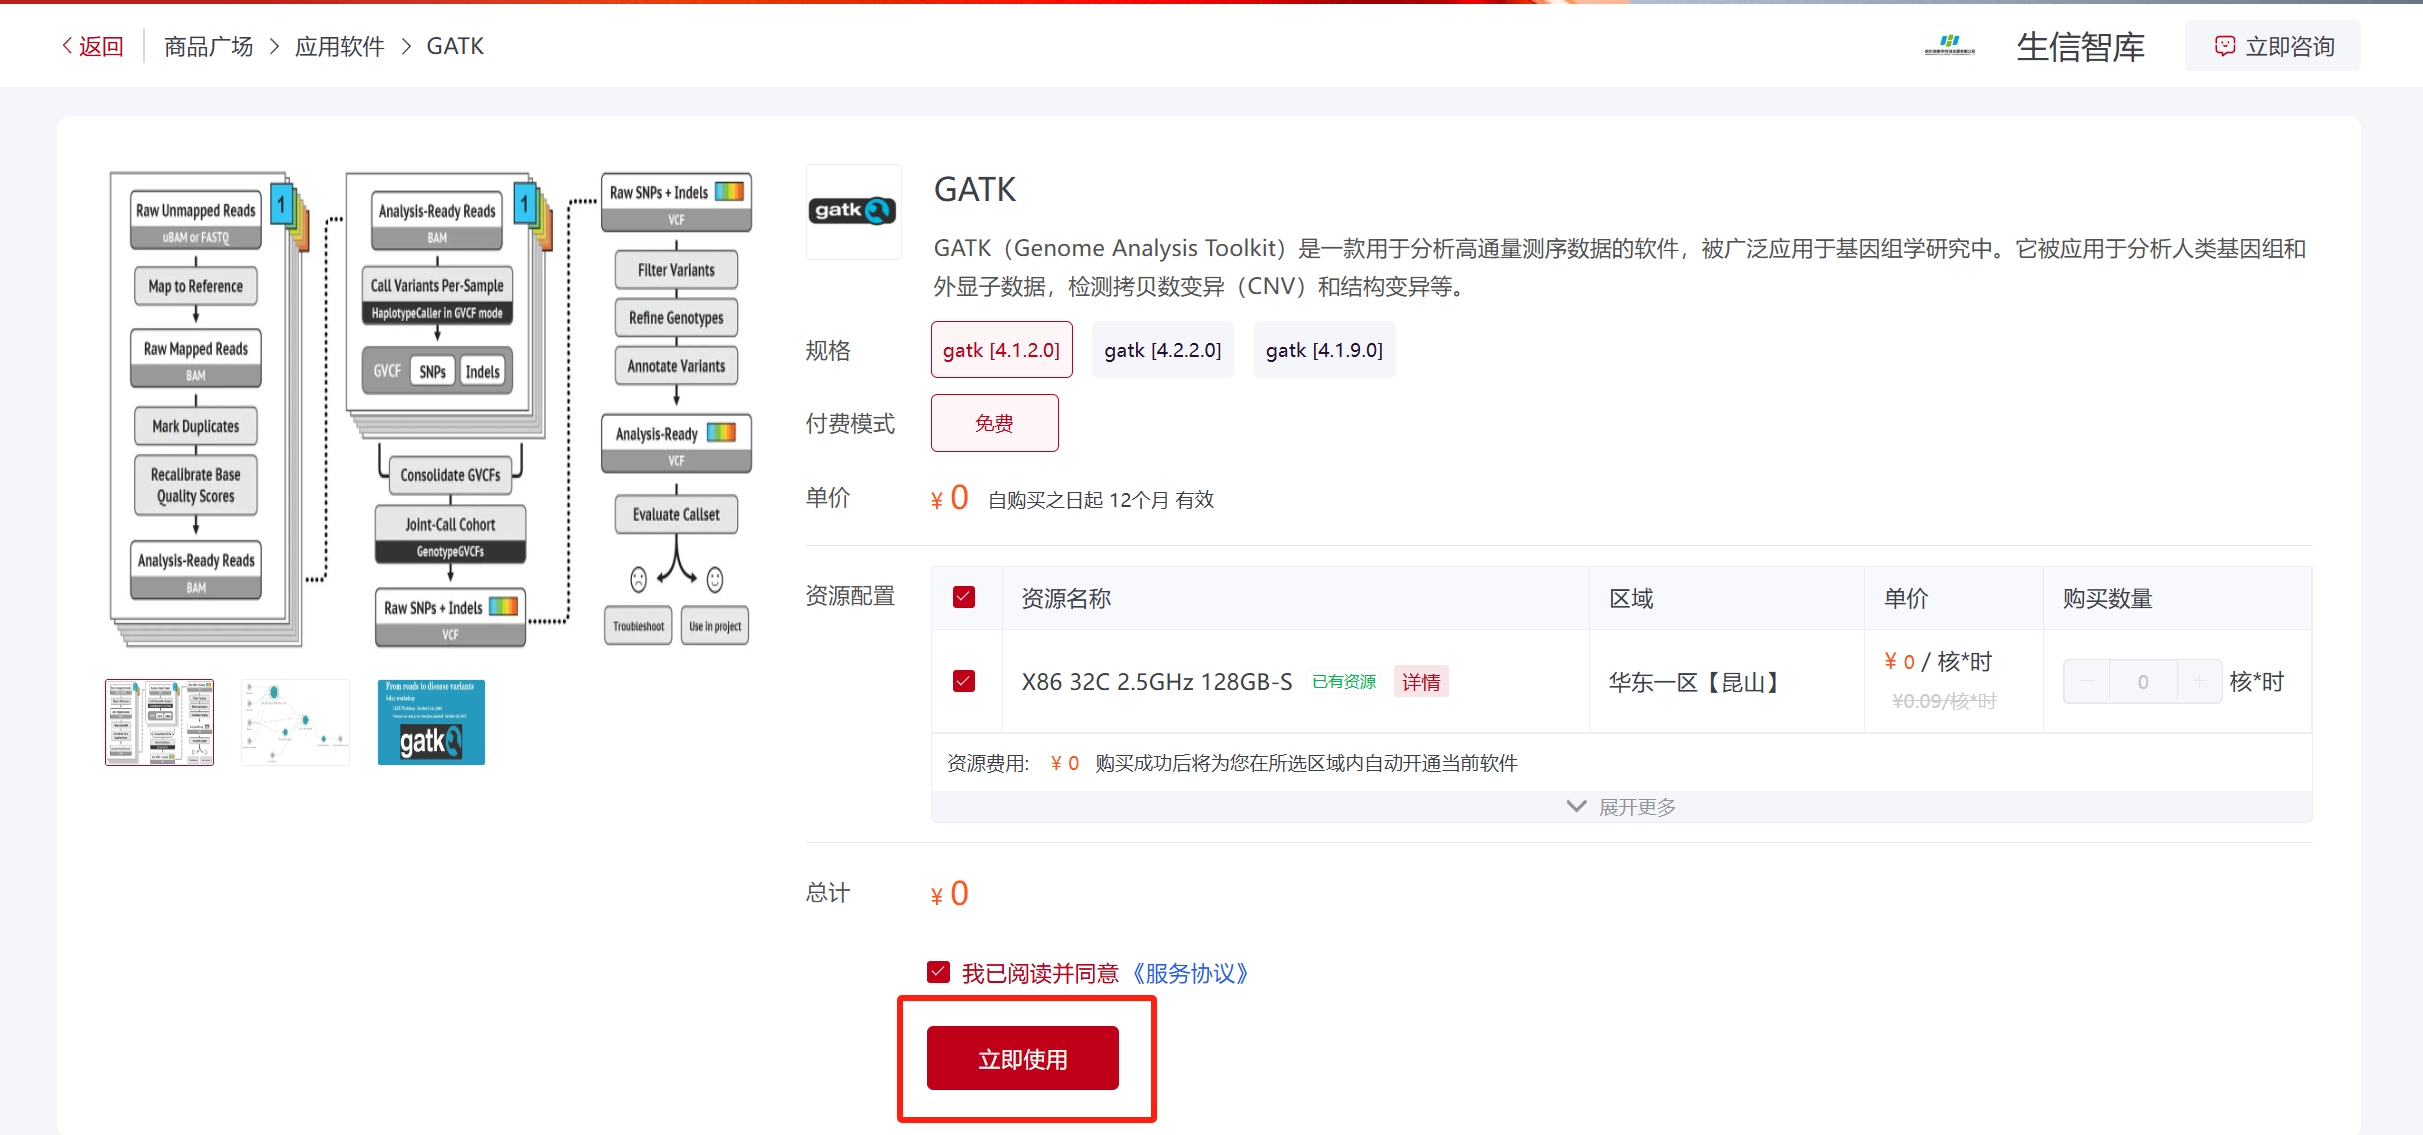Image resolution: width=2423 pixels, height=1135 pixels.
Task: Click the plus quantity increment button
Action: click(x=2199, y=682)
